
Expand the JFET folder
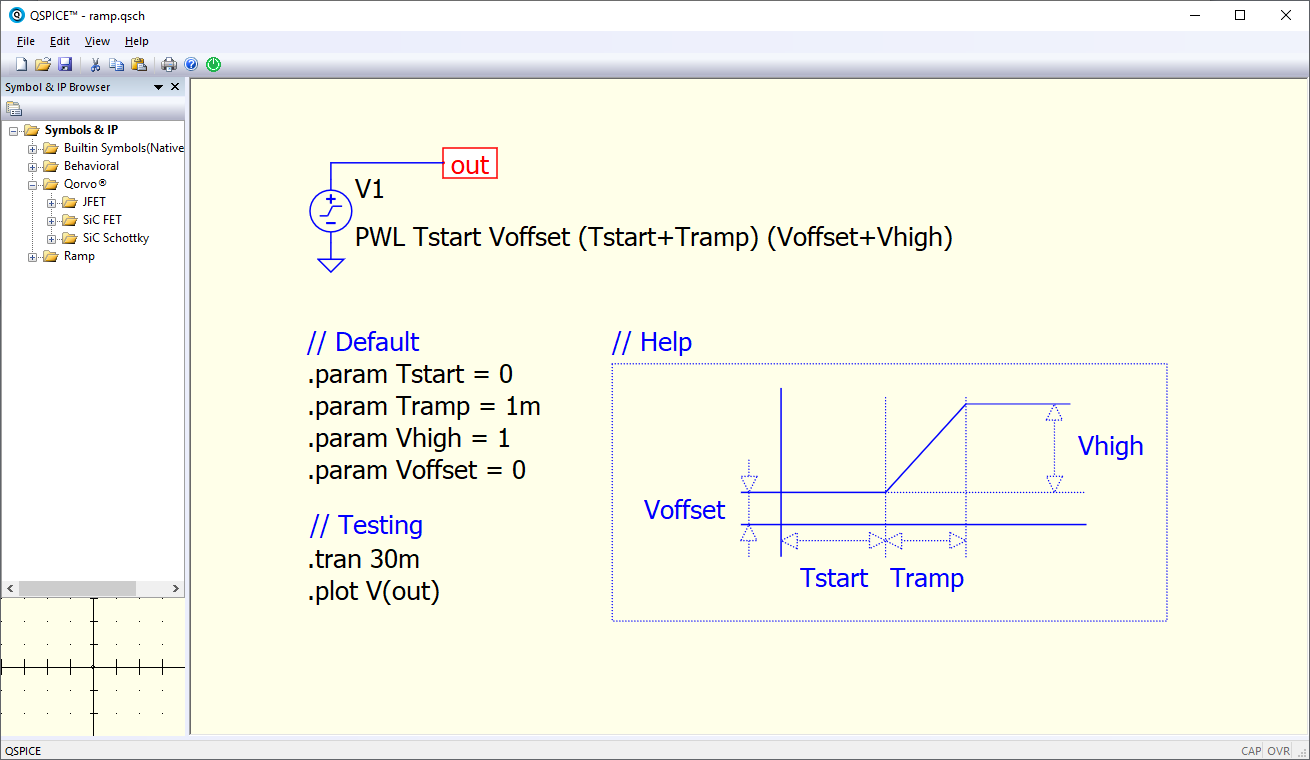click(51, 203)
